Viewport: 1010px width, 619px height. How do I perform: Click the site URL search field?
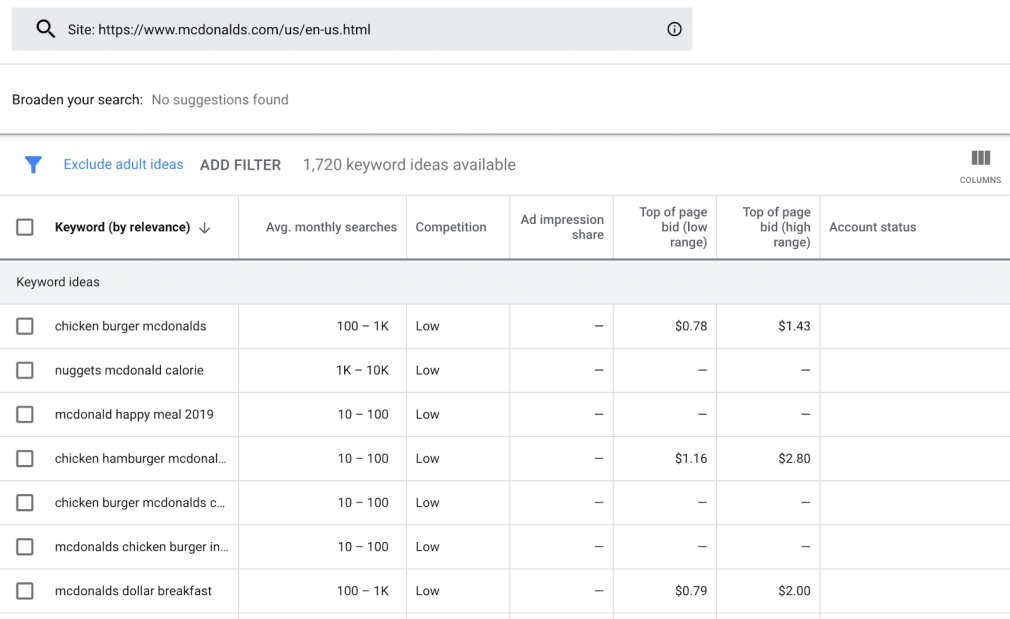(352, 29)
